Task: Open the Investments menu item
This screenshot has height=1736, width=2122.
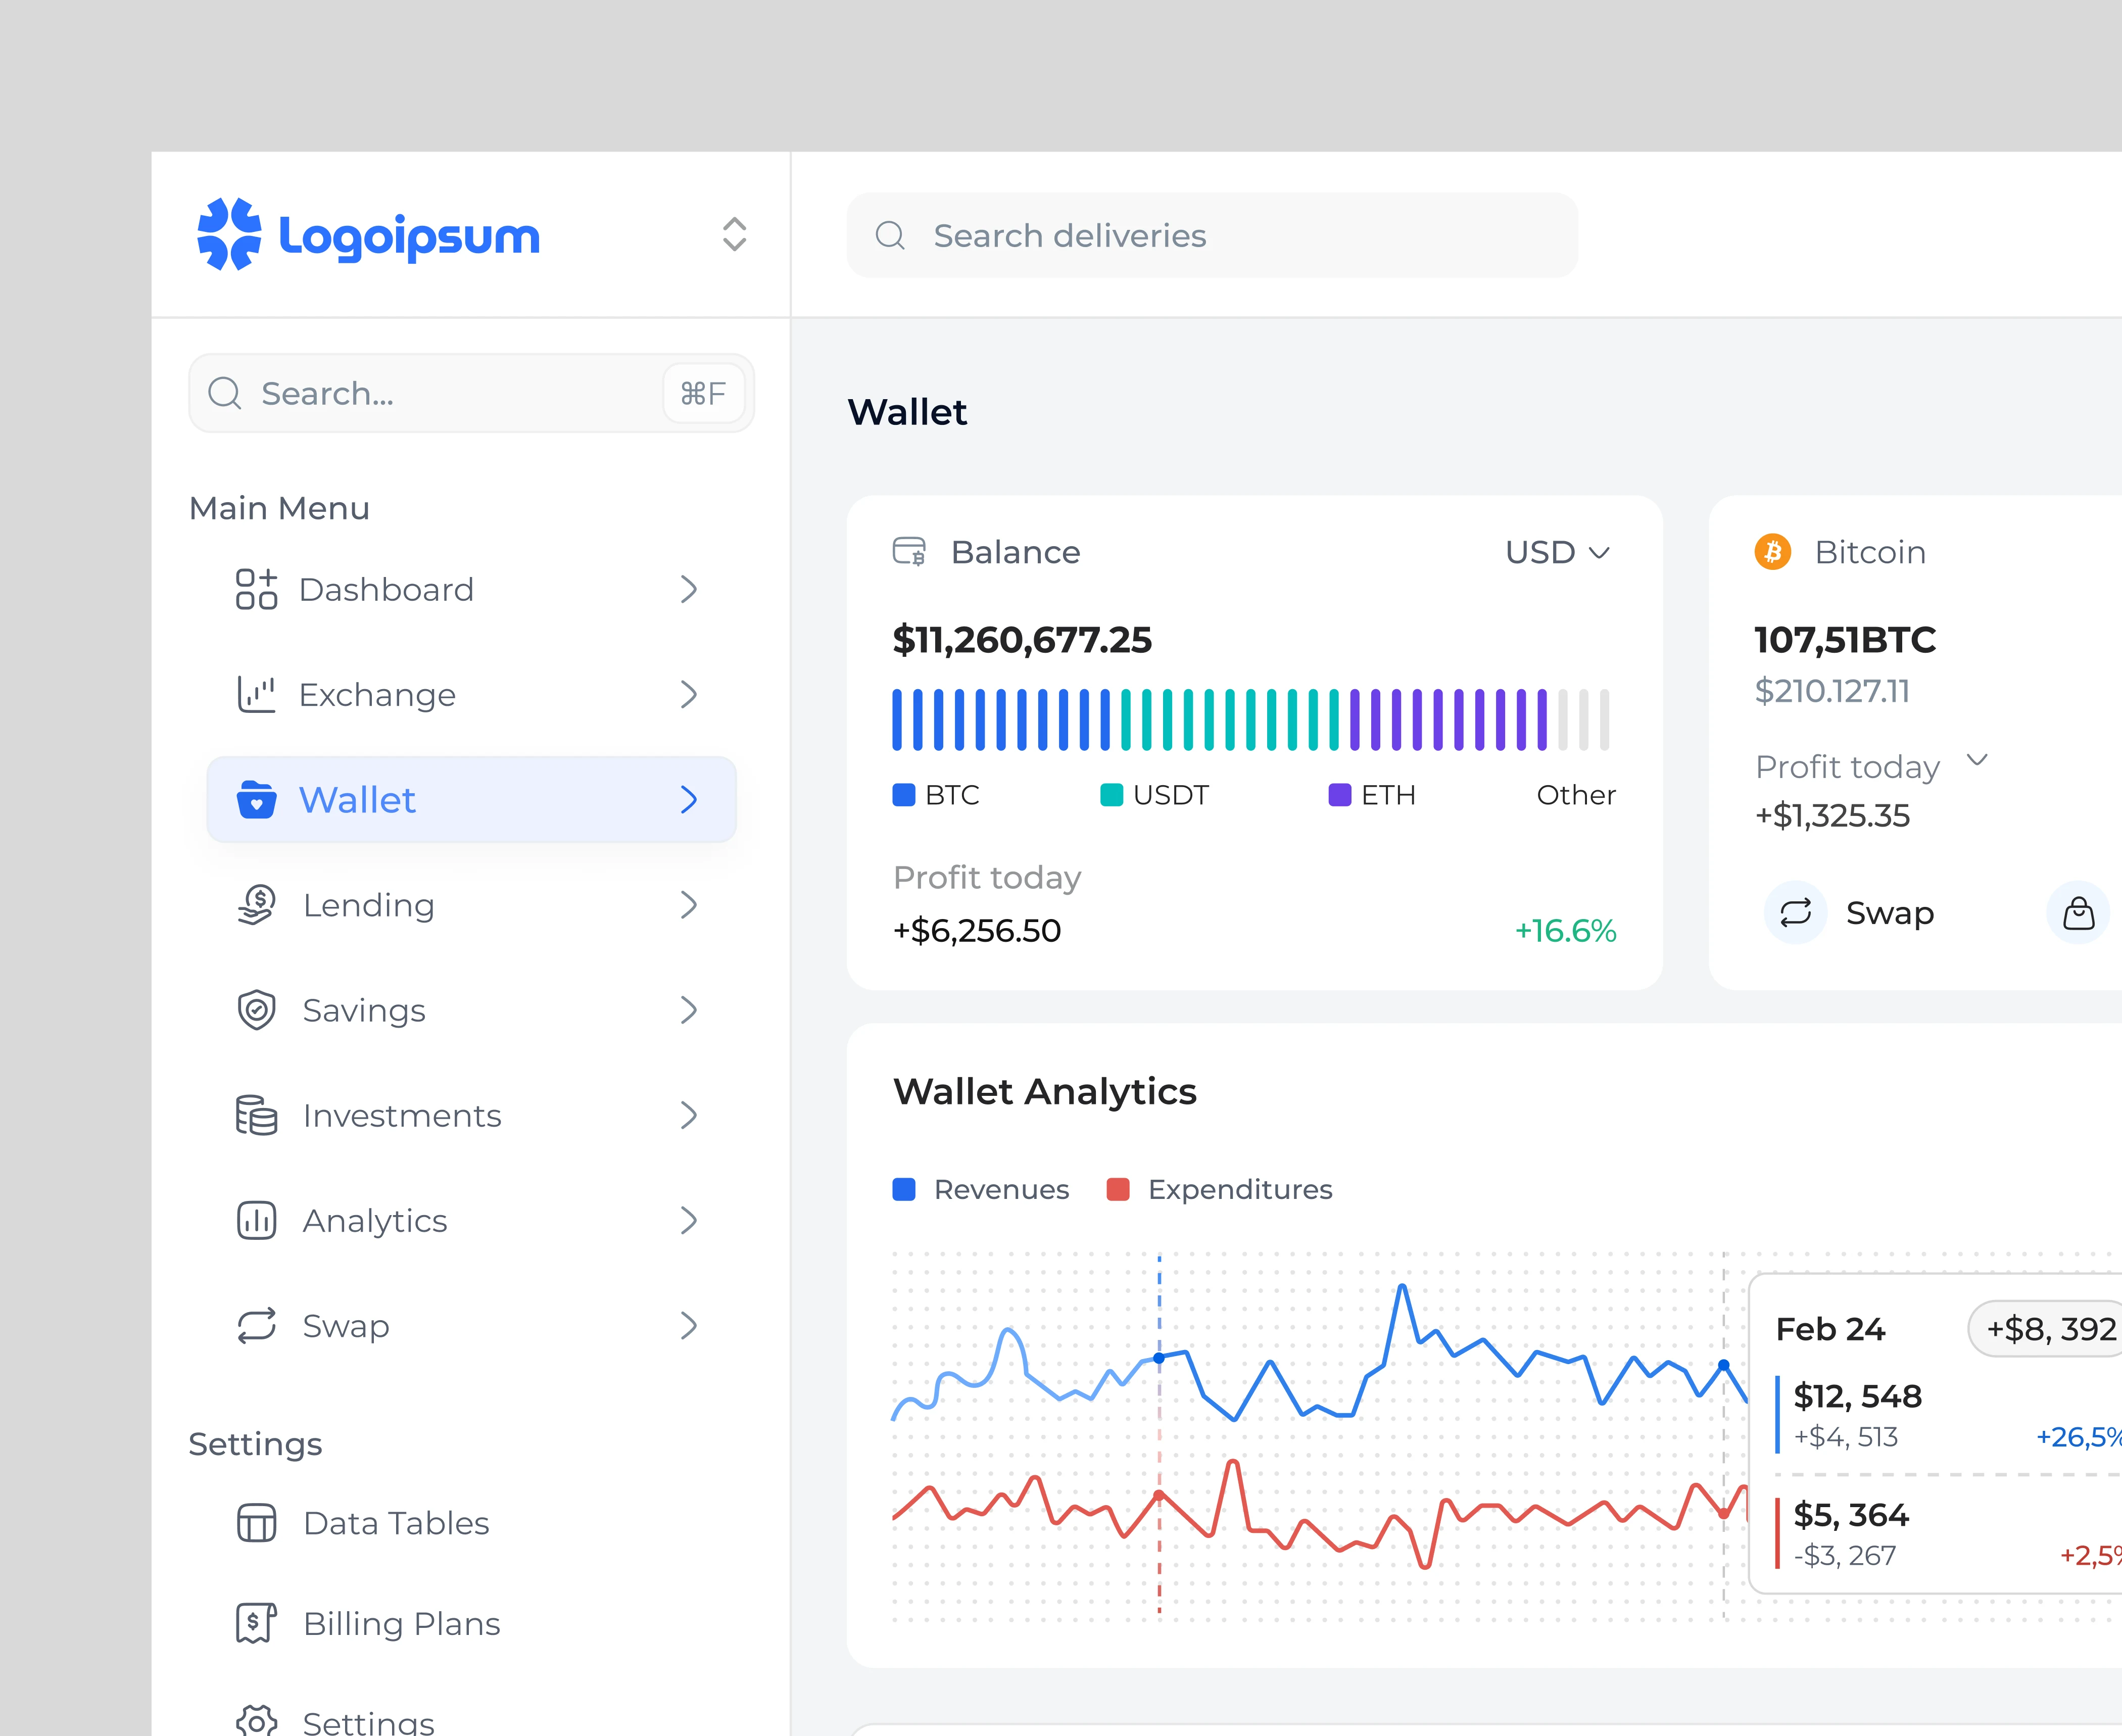Action: (x=471, y=1115)
